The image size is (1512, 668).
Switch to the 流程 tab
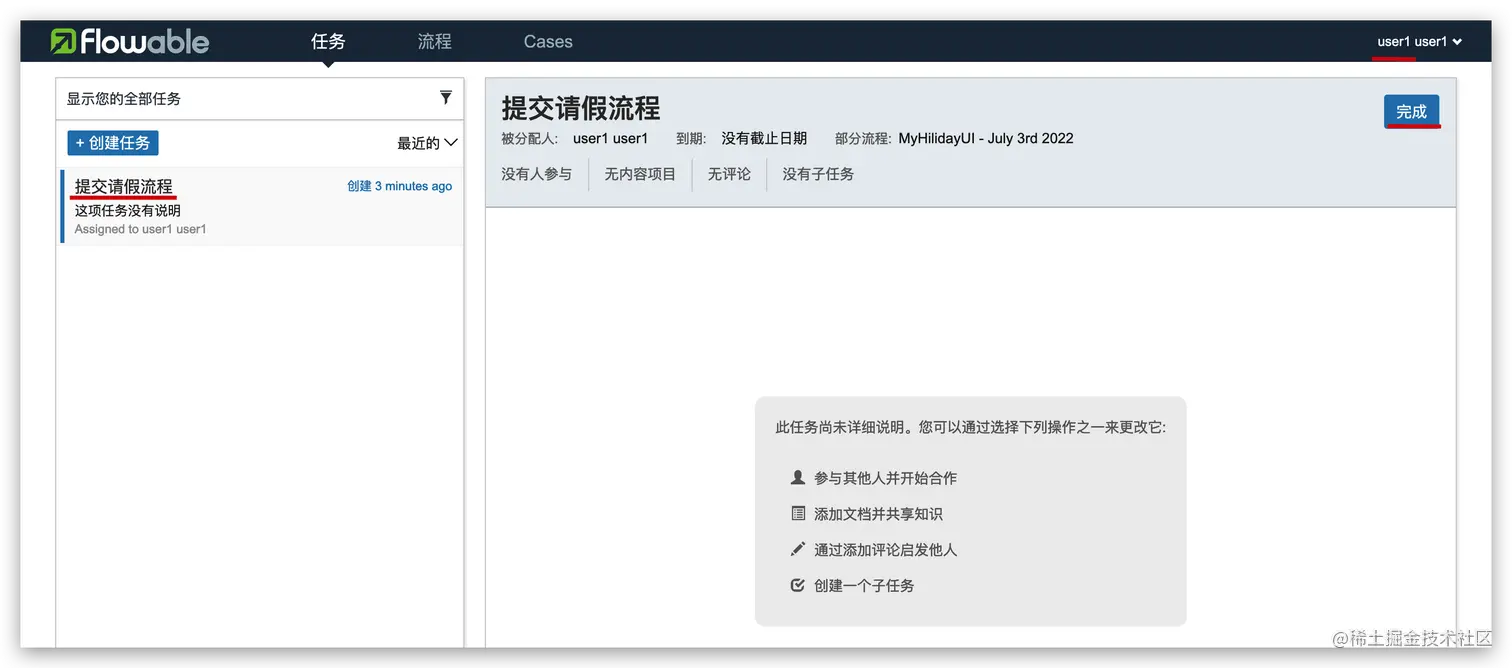pos(435,41)
